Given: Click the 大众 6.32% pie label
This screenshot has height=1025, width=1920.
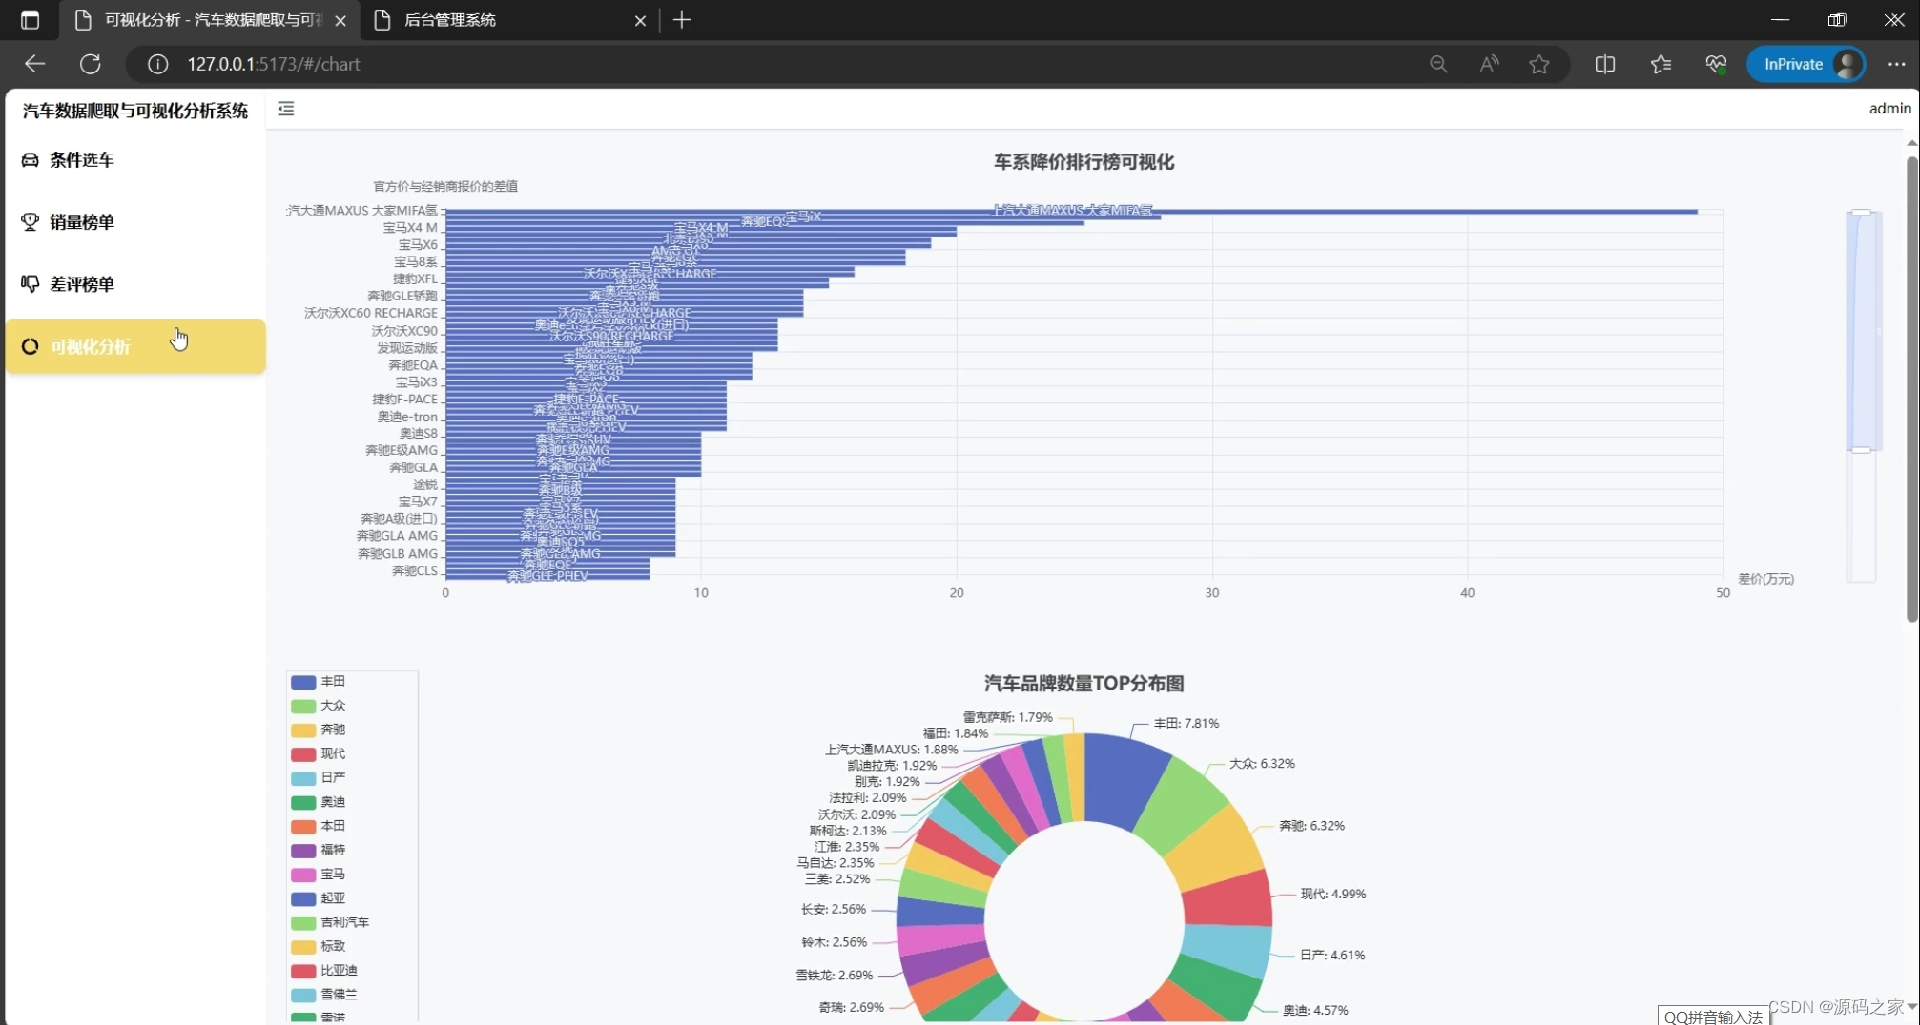Looking at the screenshot, I should coord(1262,763).
